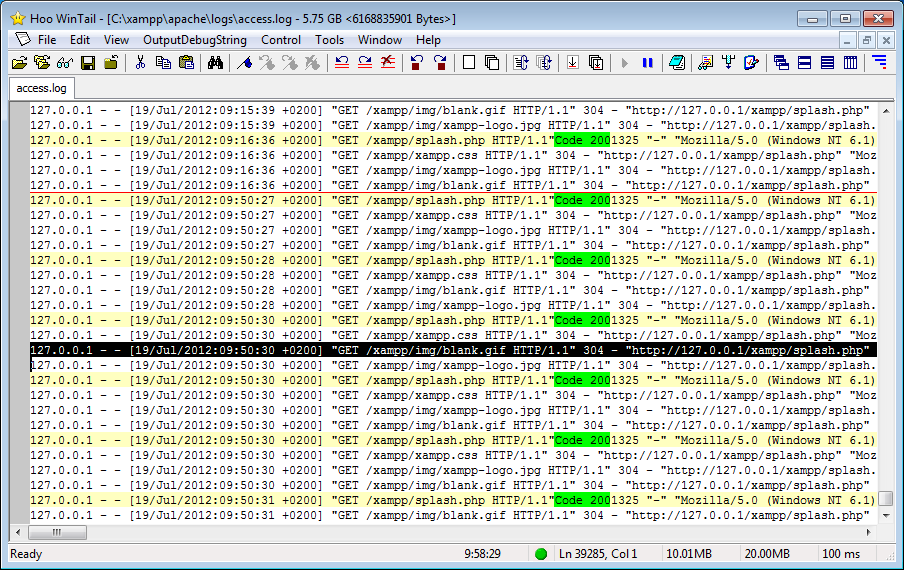Click the clipboard paste icon
Image resolution: width=904 pixels, height=570 pixels.
(x=186, y=62)
